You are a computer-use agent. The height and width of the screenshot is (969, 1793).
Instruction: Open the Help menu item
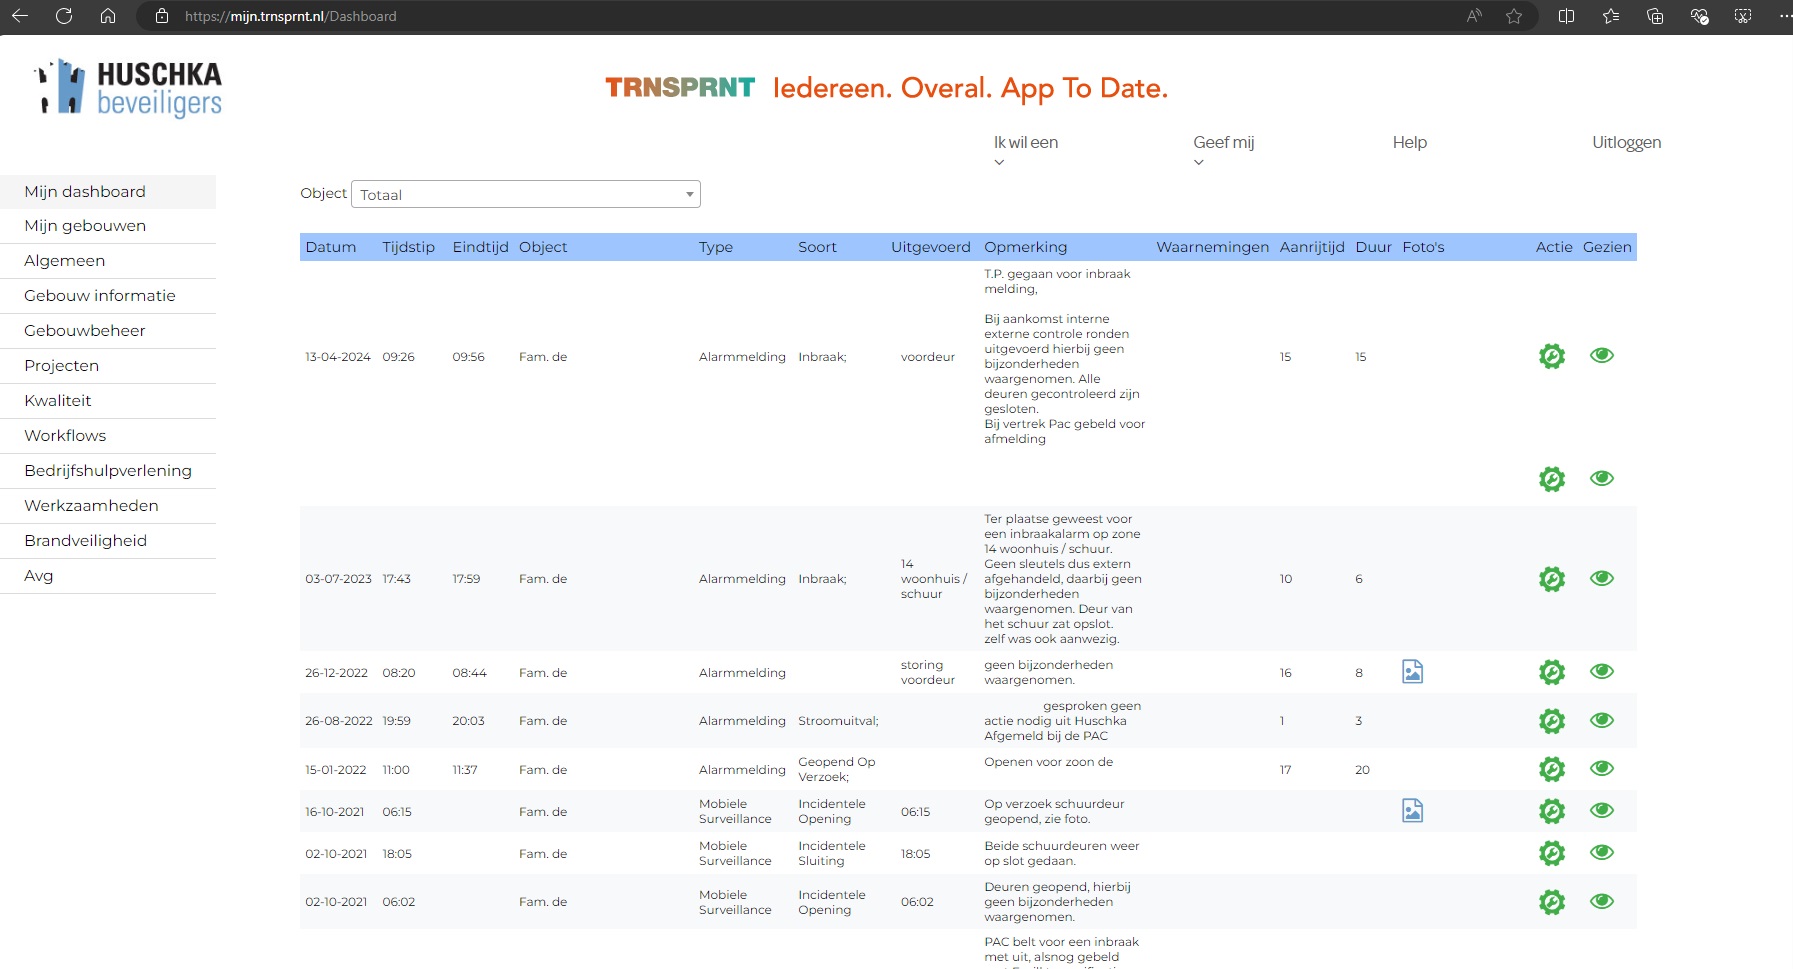click(1409, 142)
